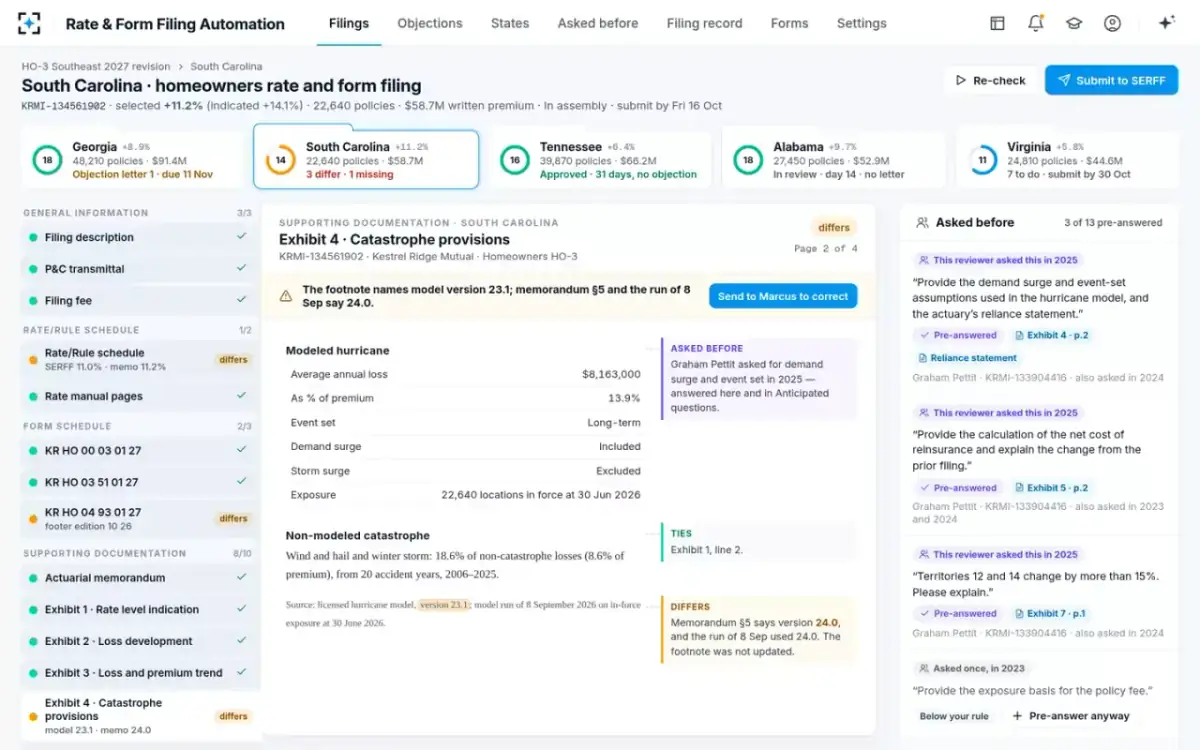Select the Tennessee state card
This screenshot has height=750, width=1200.
click(600, 160)
